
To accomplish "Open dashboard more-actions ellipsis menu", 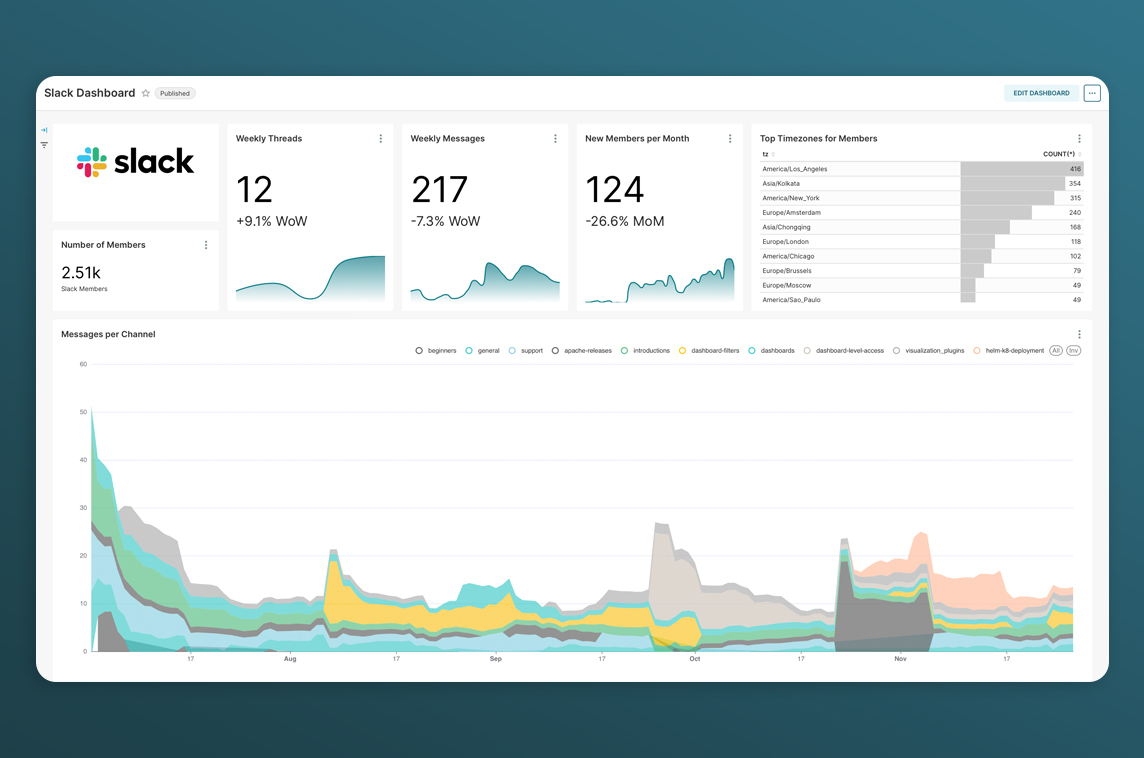I will tap(1092, 93).
